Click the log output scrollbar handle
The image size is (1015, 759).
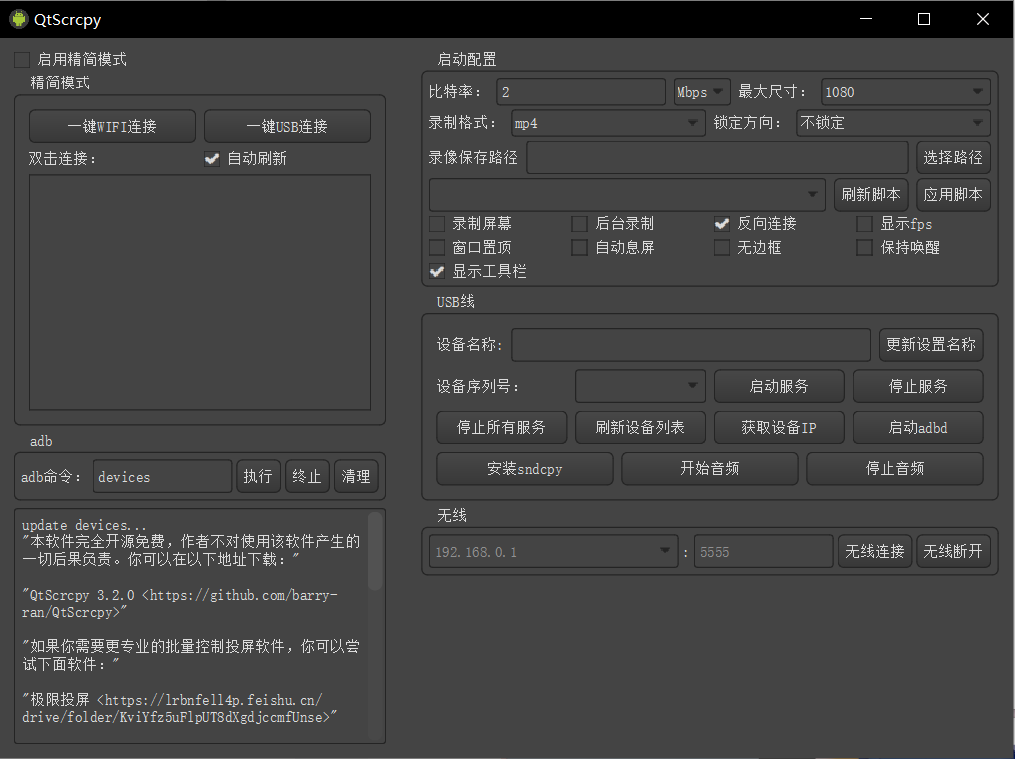tap(375, 551)
